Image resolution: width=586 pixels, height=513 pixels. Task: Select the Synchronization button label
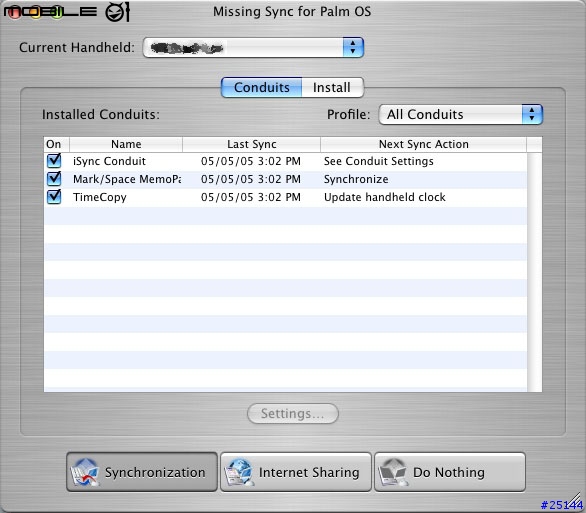click(155, 472)
